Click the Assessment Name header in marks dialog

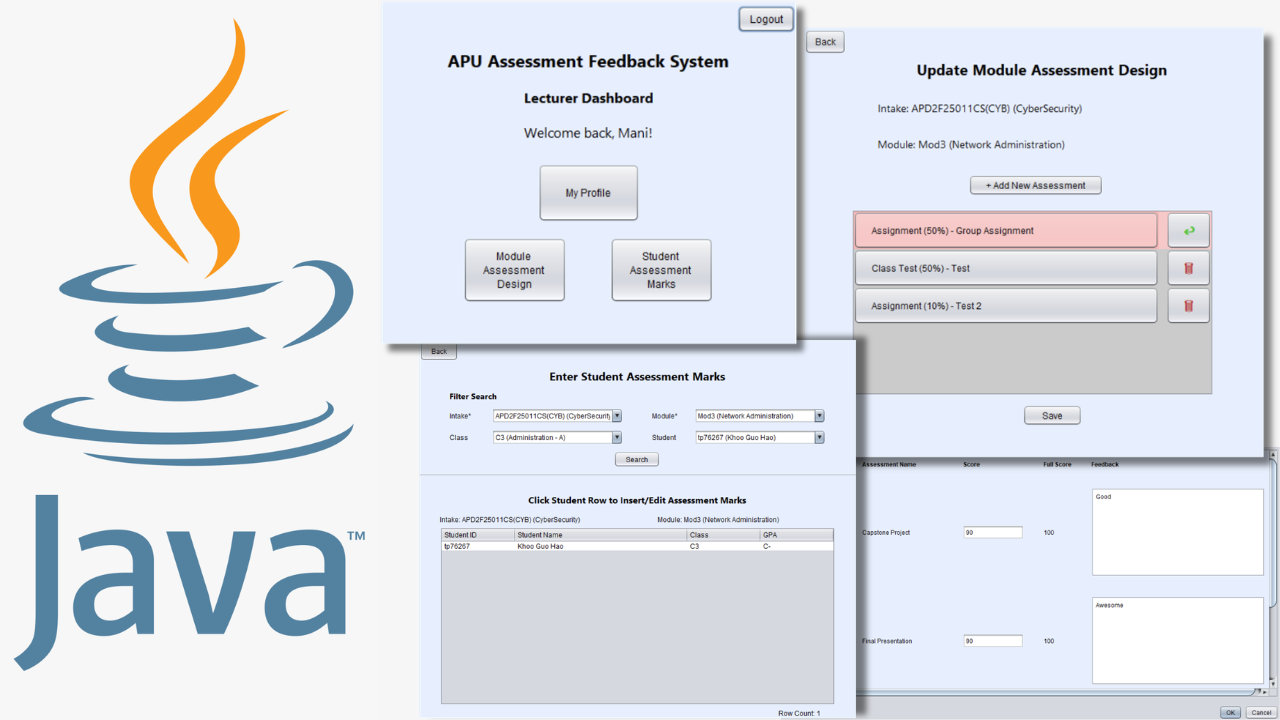889,465
